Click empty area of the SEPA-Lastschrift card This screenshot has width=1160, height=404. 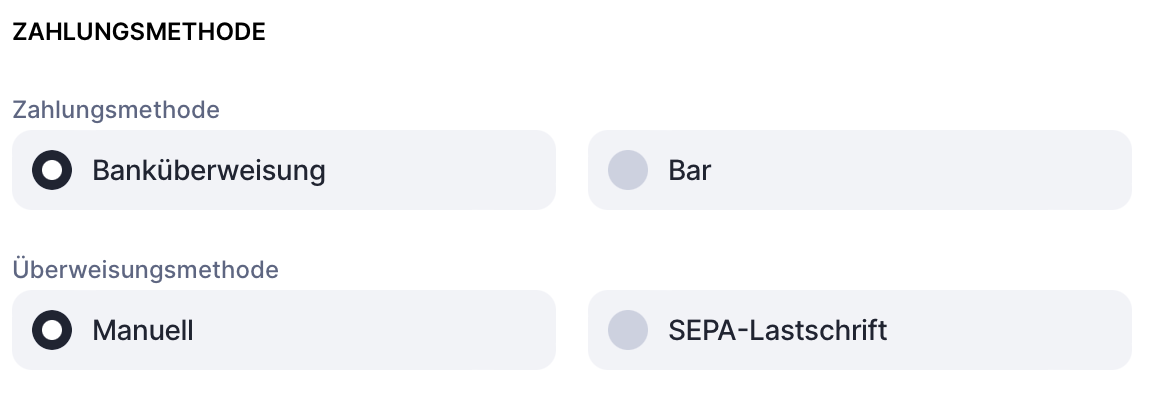[x=1010, y=330]
